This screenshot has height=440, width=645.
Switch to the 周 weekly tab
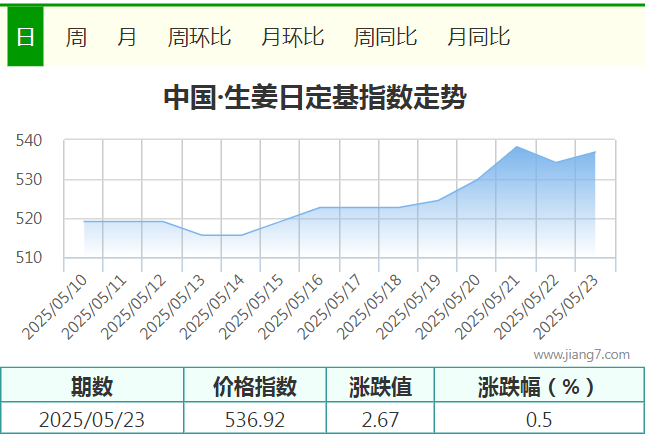click(x=76, y=38)
